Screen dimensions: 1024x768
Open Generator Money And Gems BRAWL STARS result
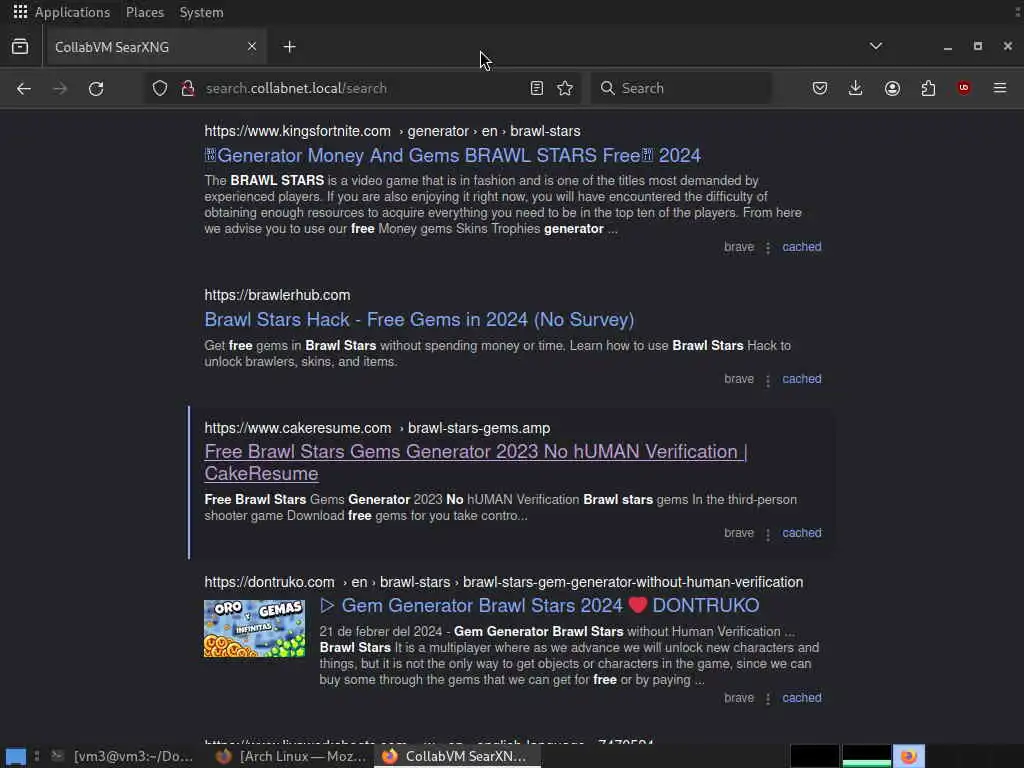click(453, 155)
